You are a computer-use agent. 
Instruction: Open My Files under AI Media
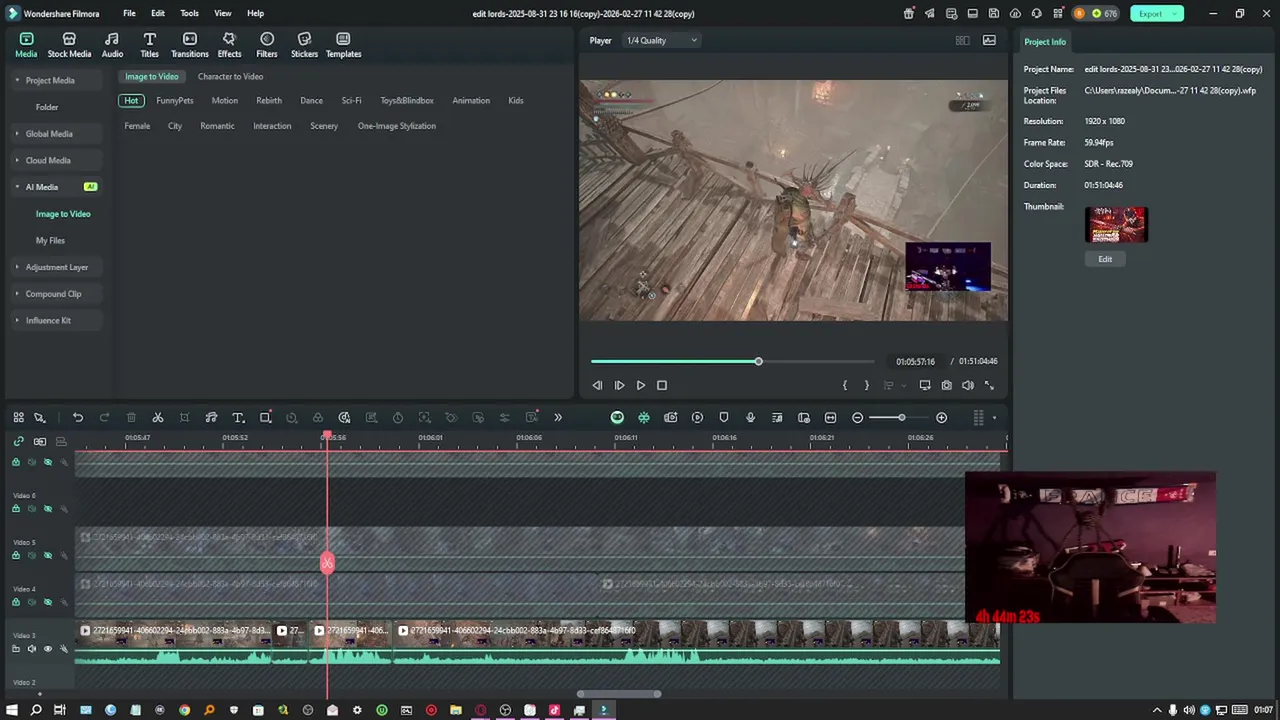(50, 241)
